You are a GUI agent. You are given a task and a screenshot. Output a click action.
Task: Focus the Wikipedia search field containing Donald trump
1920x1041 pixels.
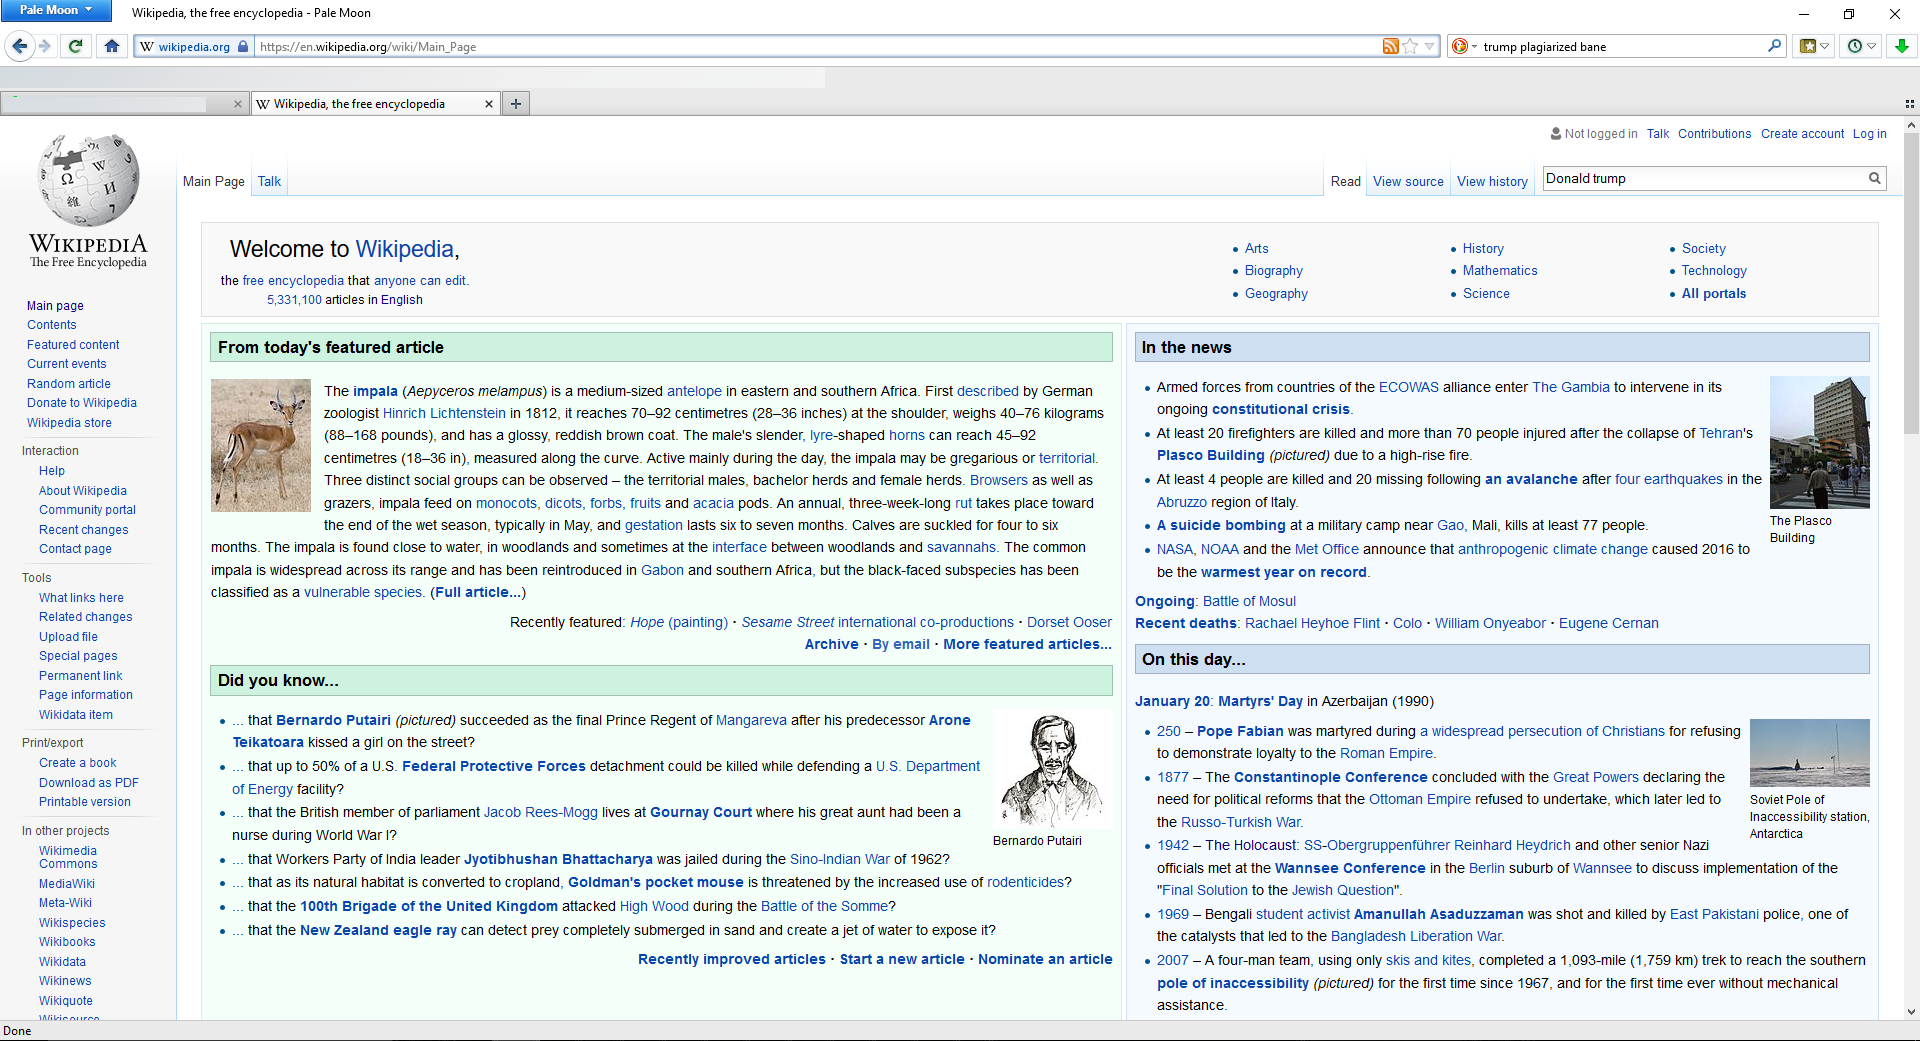[x=1704, y=178]
